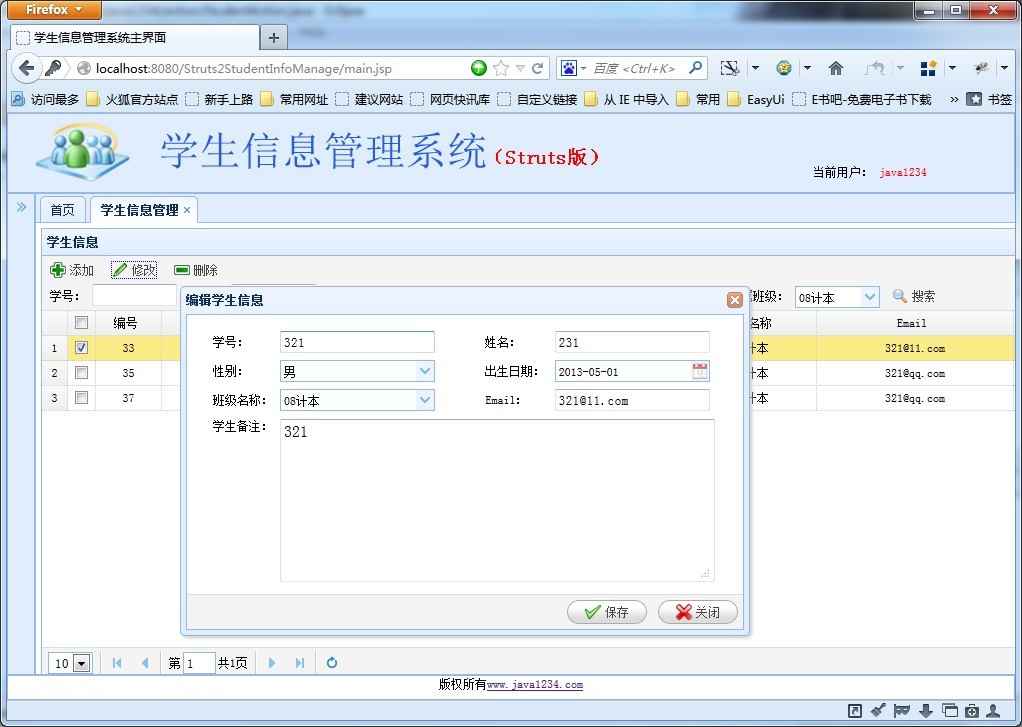Click the 搜索 search magnifier button
Screen dimensions: 1022x727
pos(913,296)
